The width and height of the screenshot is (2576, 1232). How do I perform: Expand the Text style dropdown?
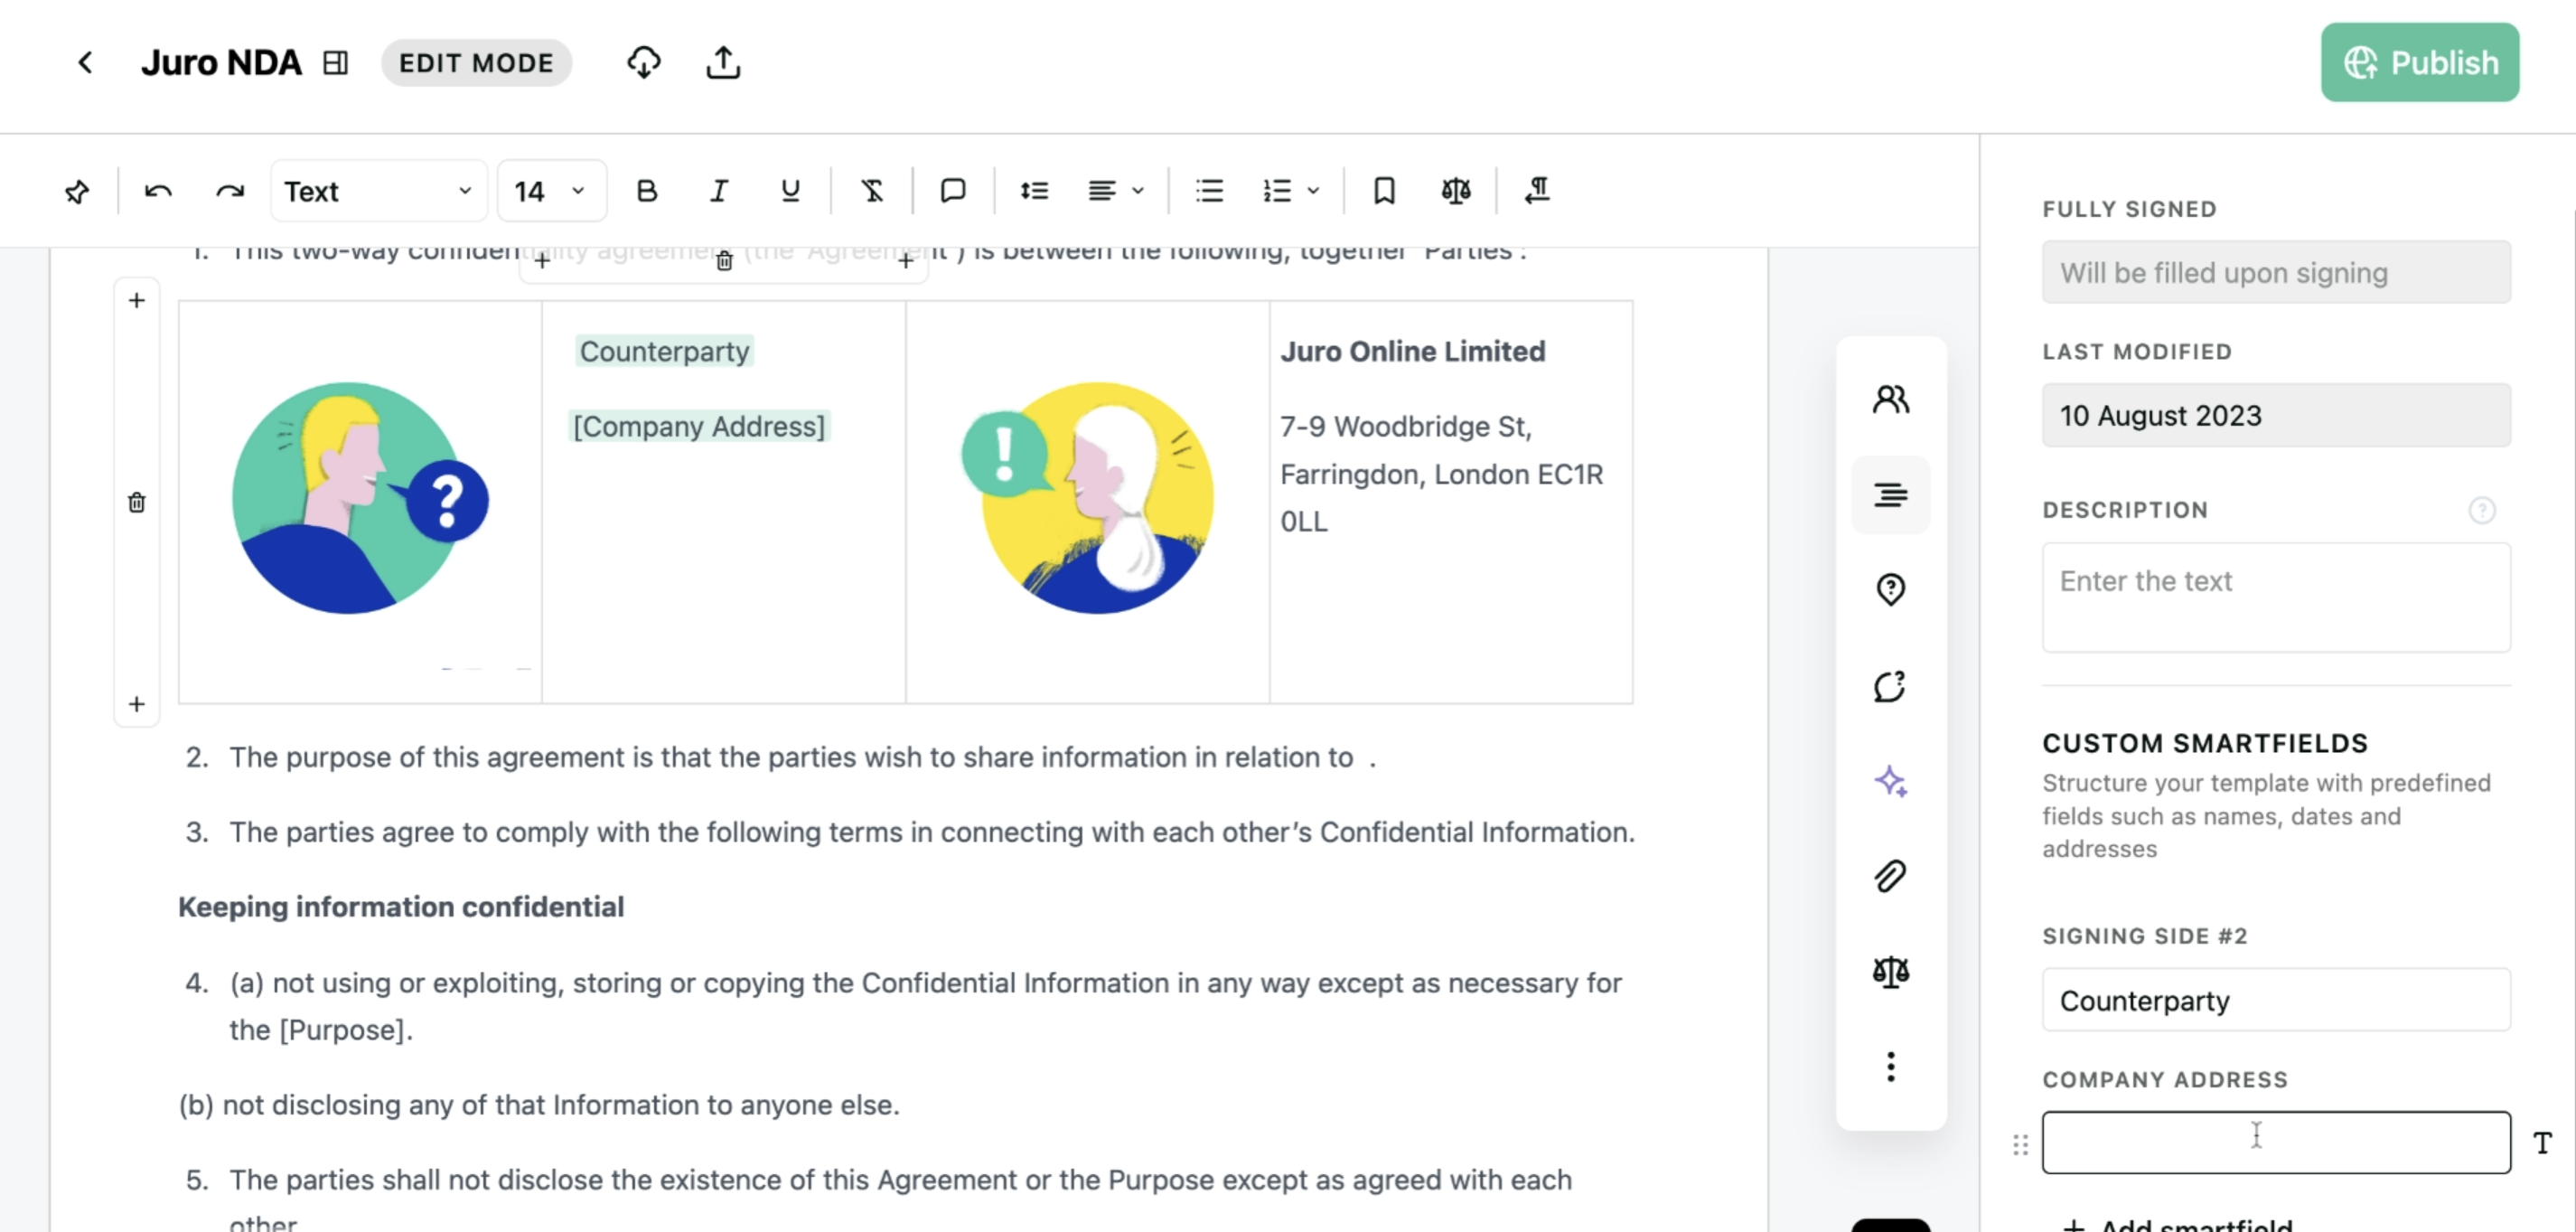(x=378, y=190)
